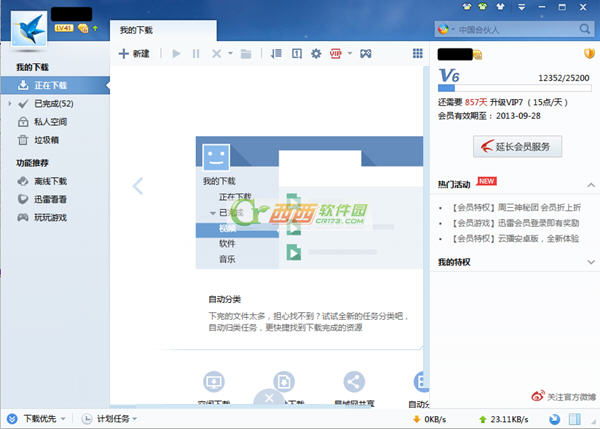
Task: Click the game controller toolbar icon
Action: pos(365,54)
